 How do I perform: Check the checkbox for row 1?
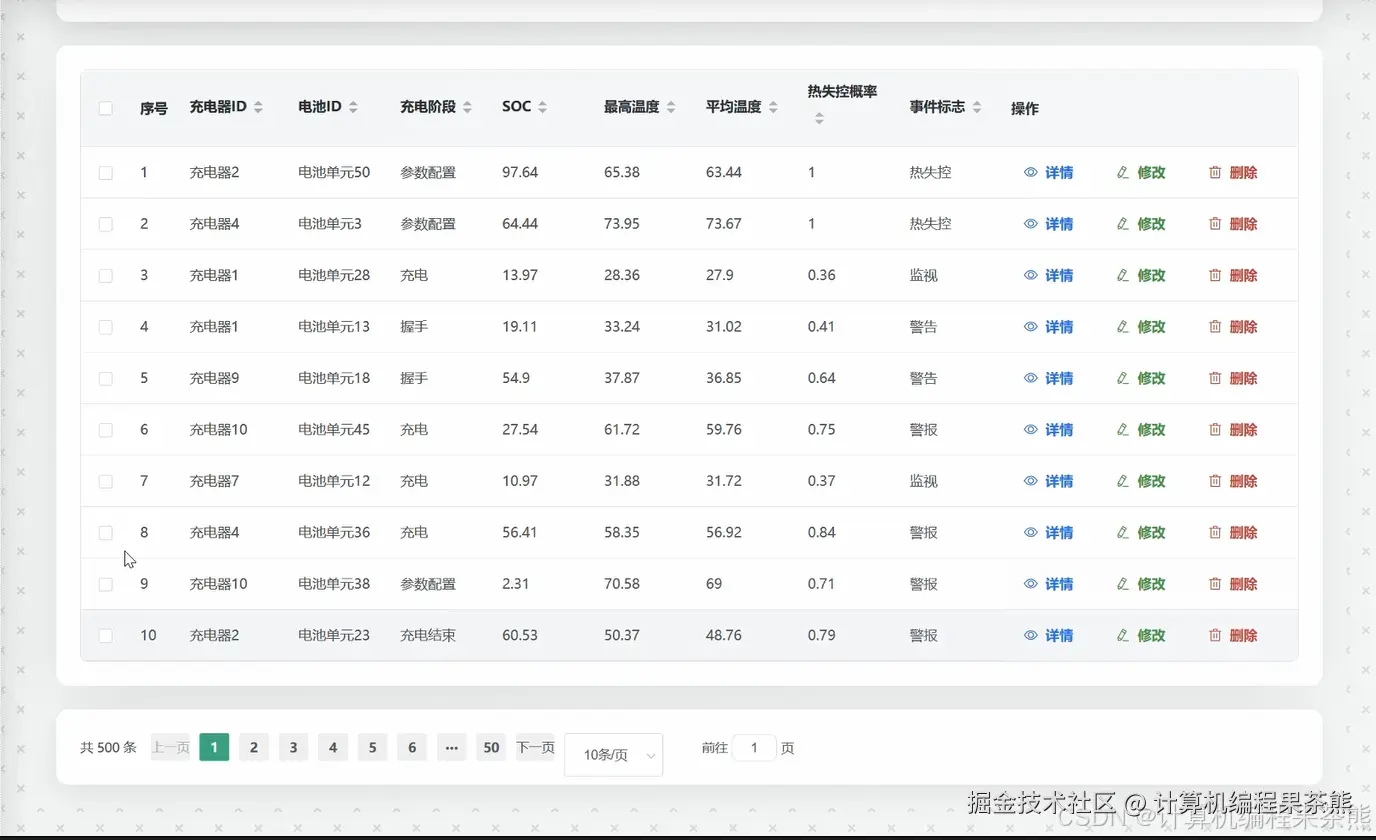tap(105, 171)
